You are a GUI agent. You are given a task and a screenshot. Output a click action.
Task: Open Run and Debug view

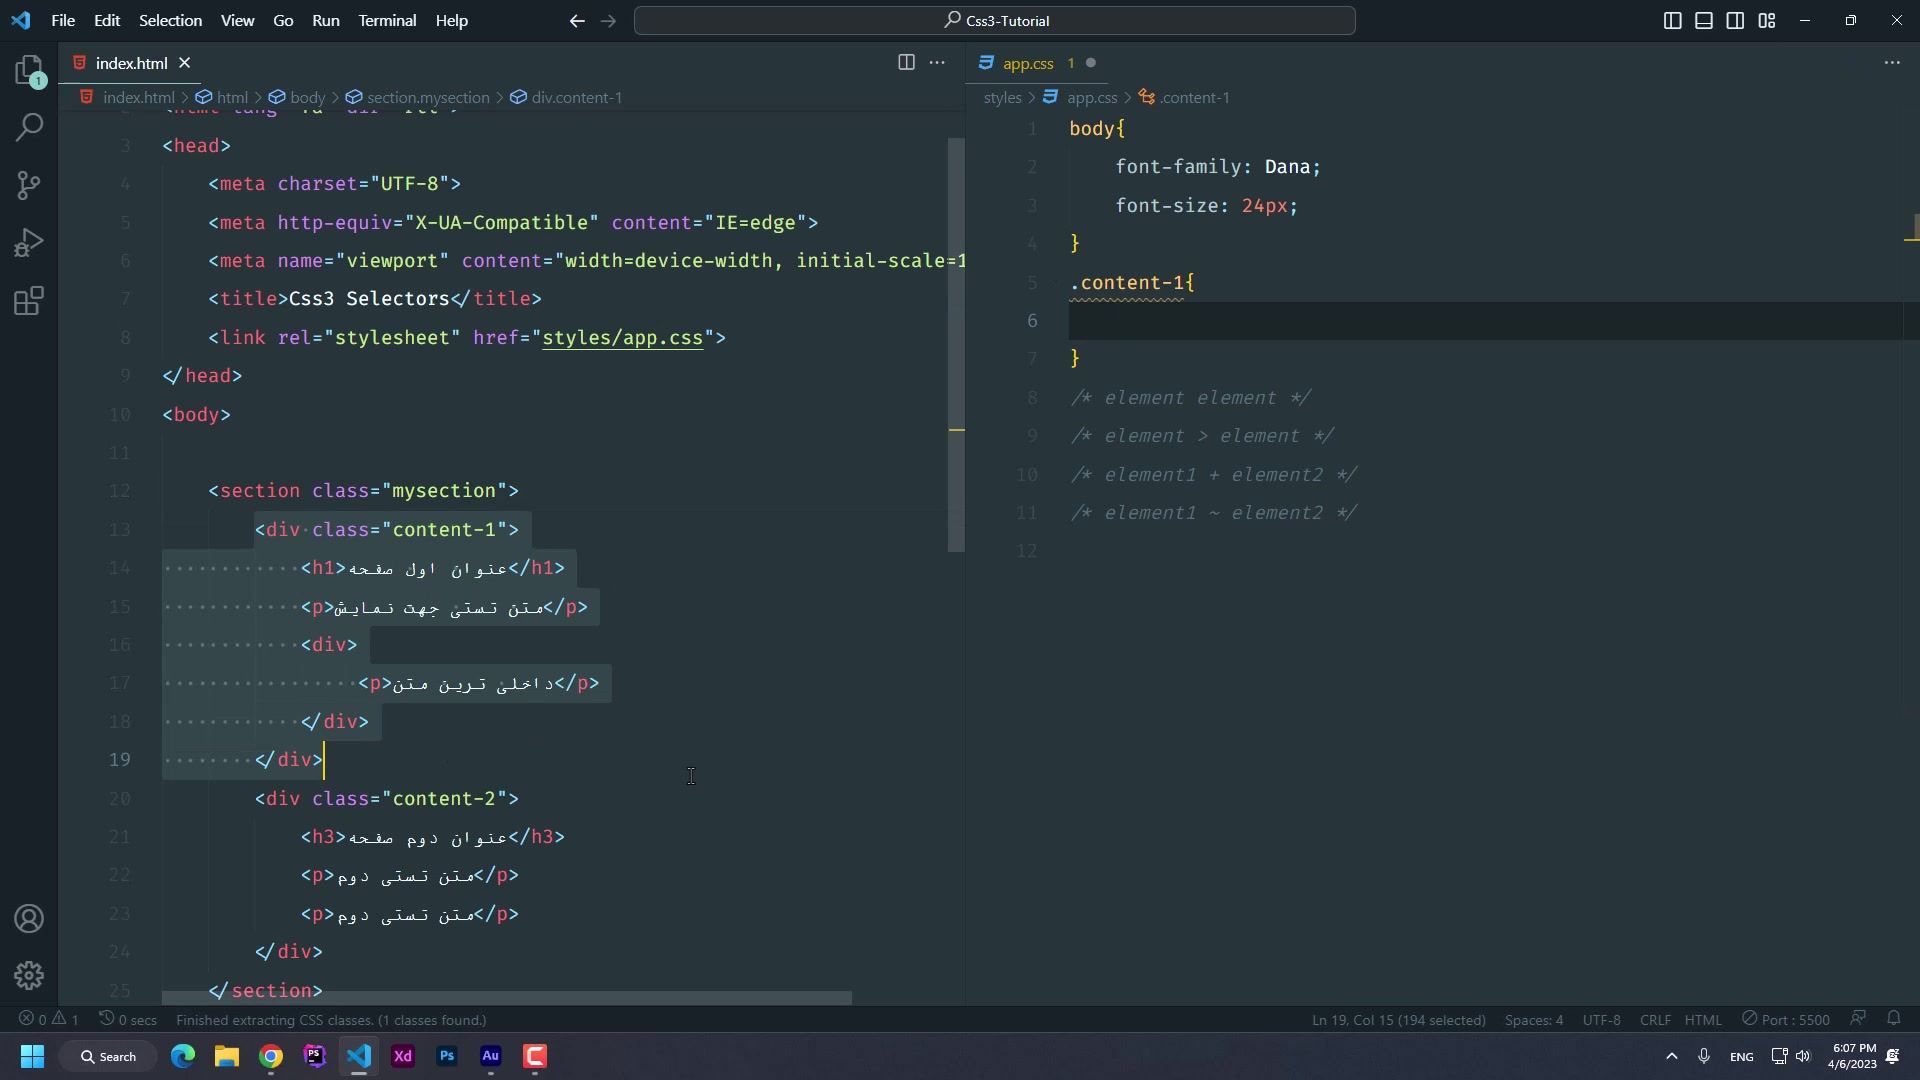pos(29,243)
